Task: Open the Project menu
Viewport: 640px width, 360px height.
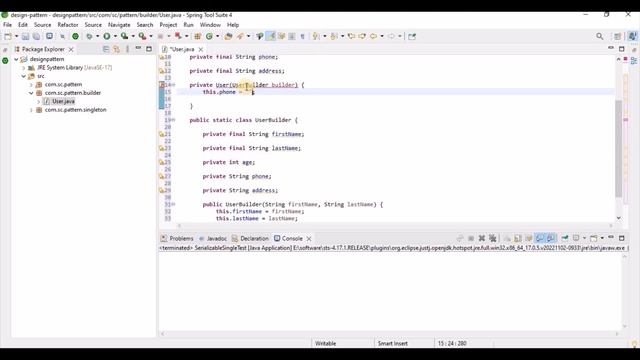Action: coord(168,25)
